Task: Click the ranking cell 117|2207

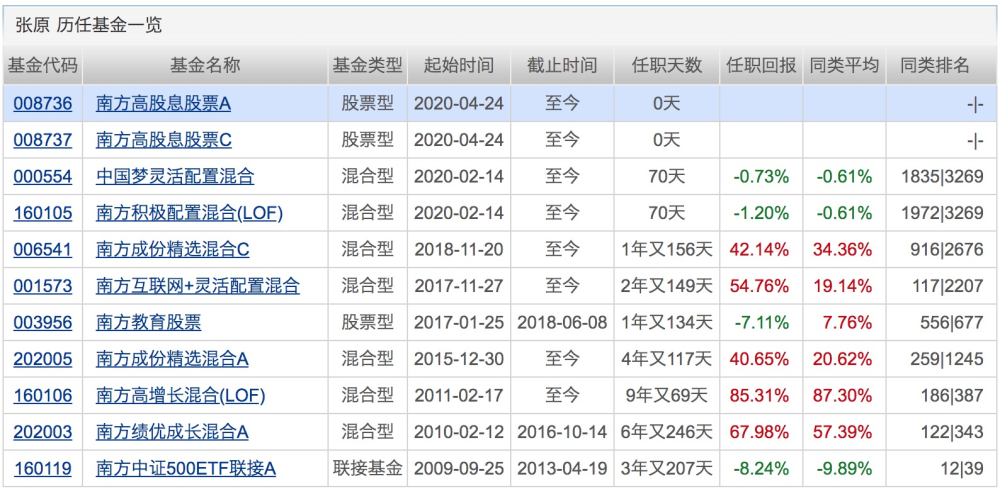Action: 947,286
